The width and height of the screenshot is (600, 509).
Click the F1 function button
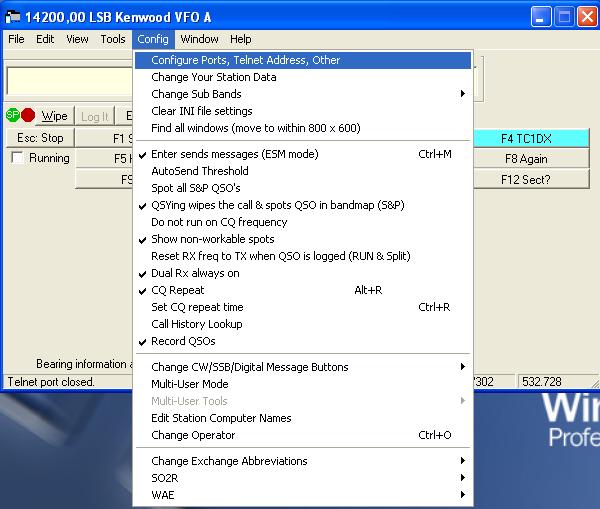pos(104,138)
